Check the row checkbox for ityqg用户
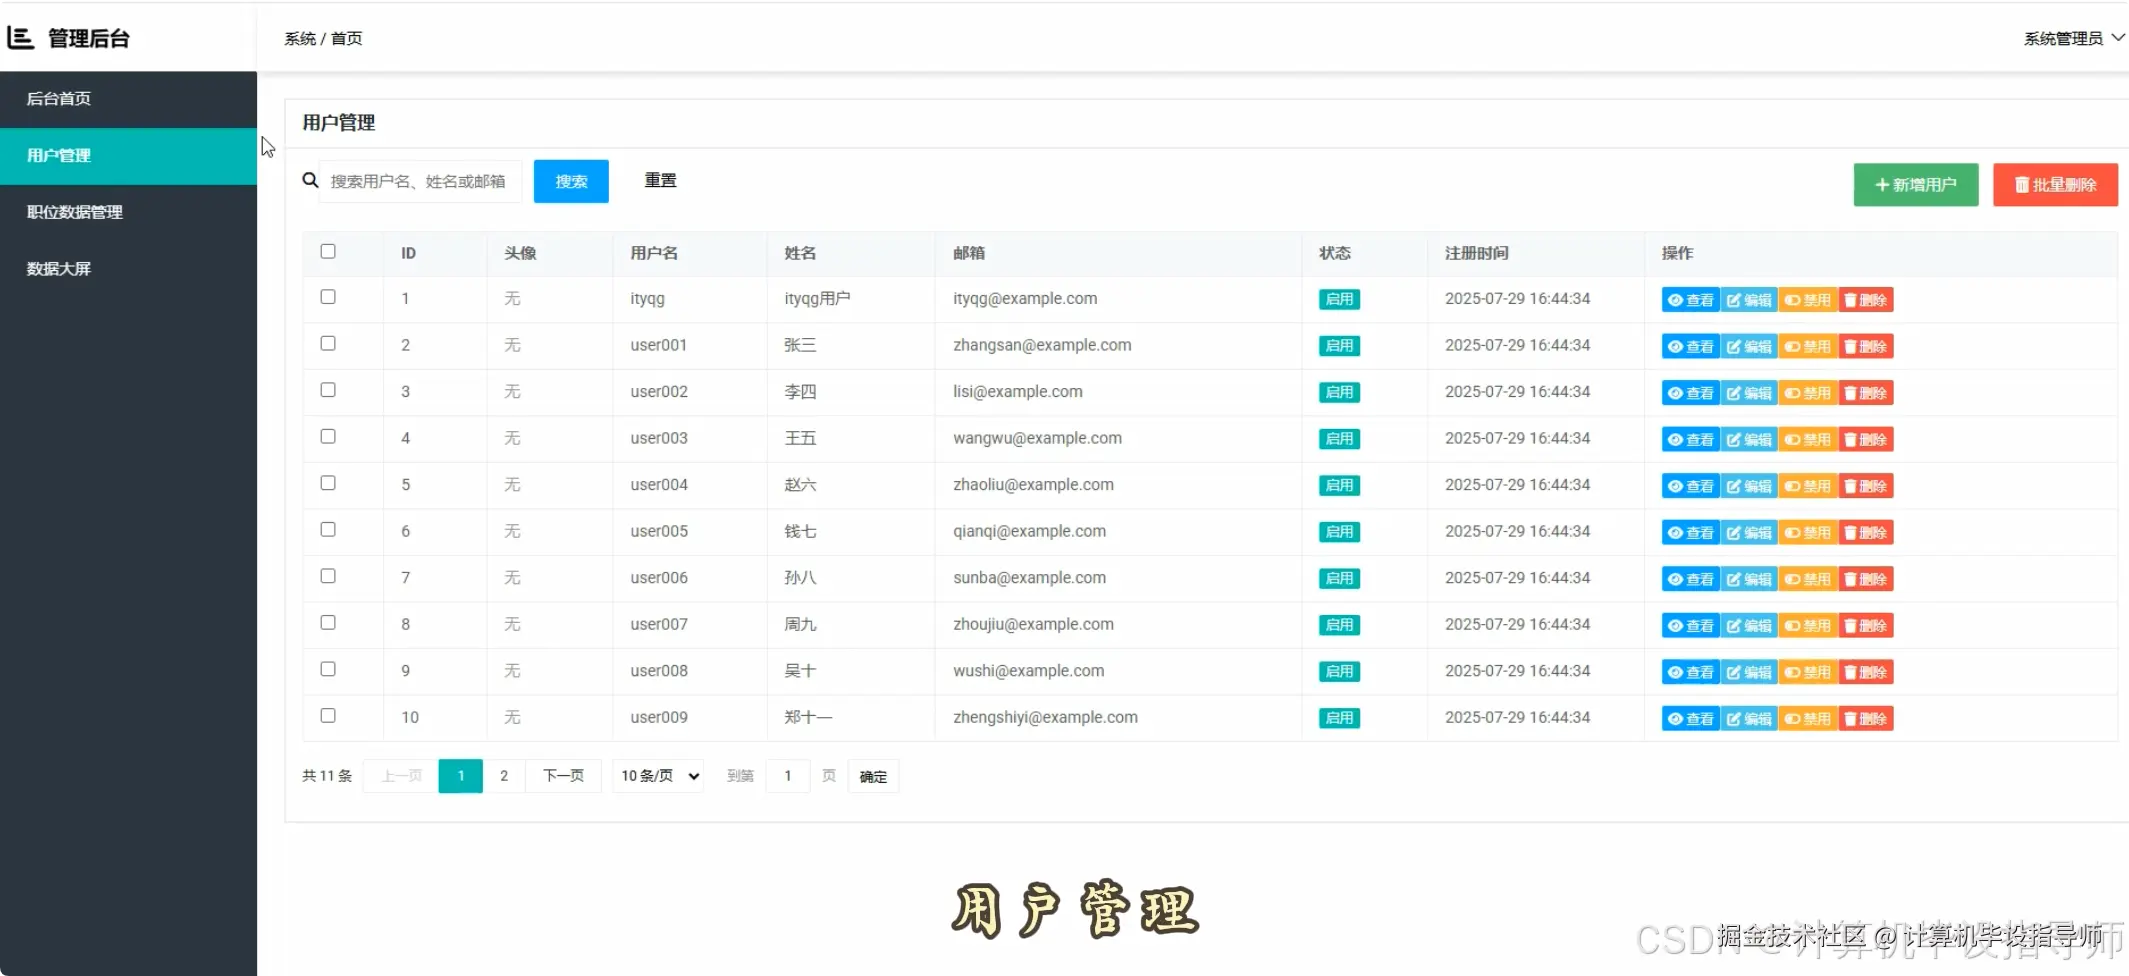 (327, 296)
